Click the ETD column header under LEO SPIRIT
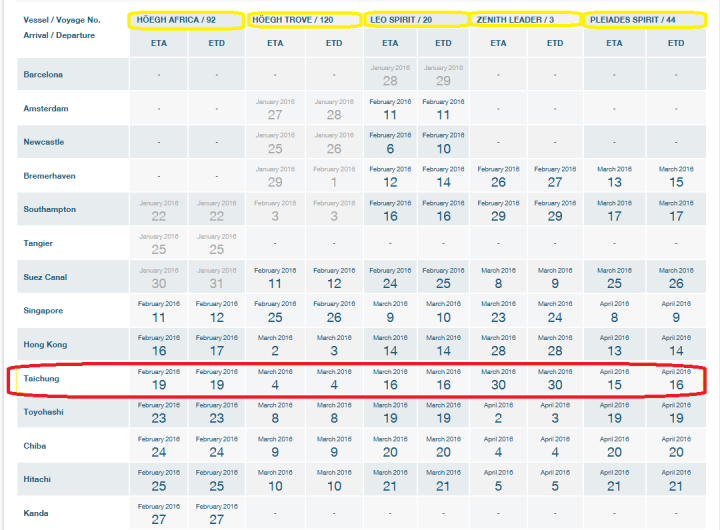The image size is (720, 530). click(443, 43)
